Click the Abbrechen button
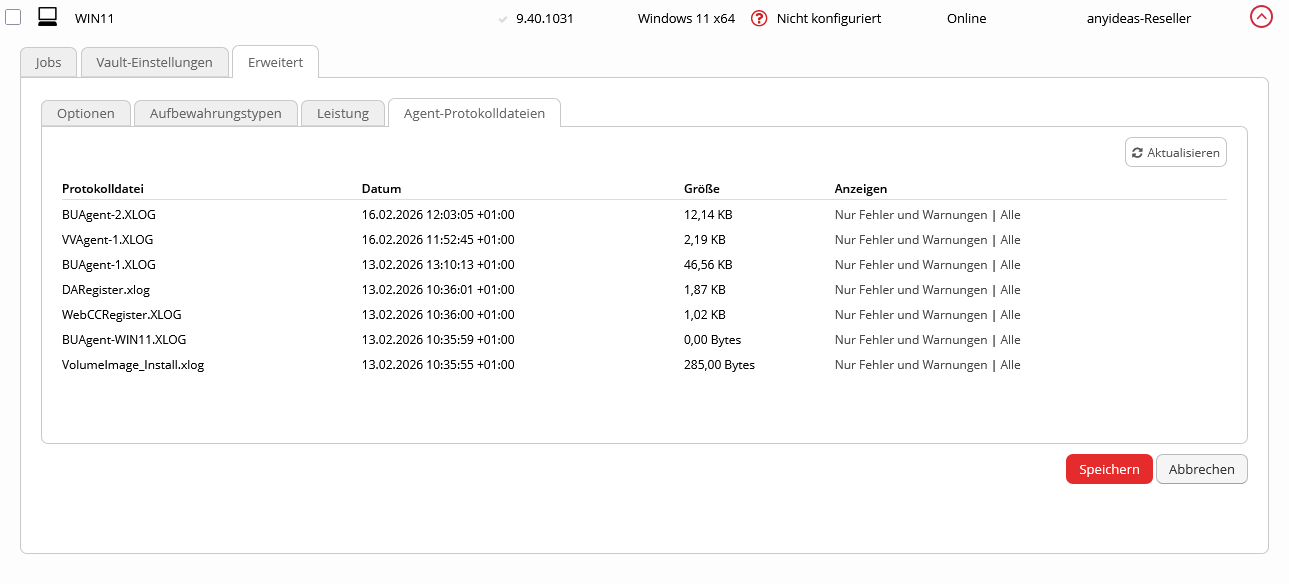This screenshot has height=584, width=1289. [1201, 470]
